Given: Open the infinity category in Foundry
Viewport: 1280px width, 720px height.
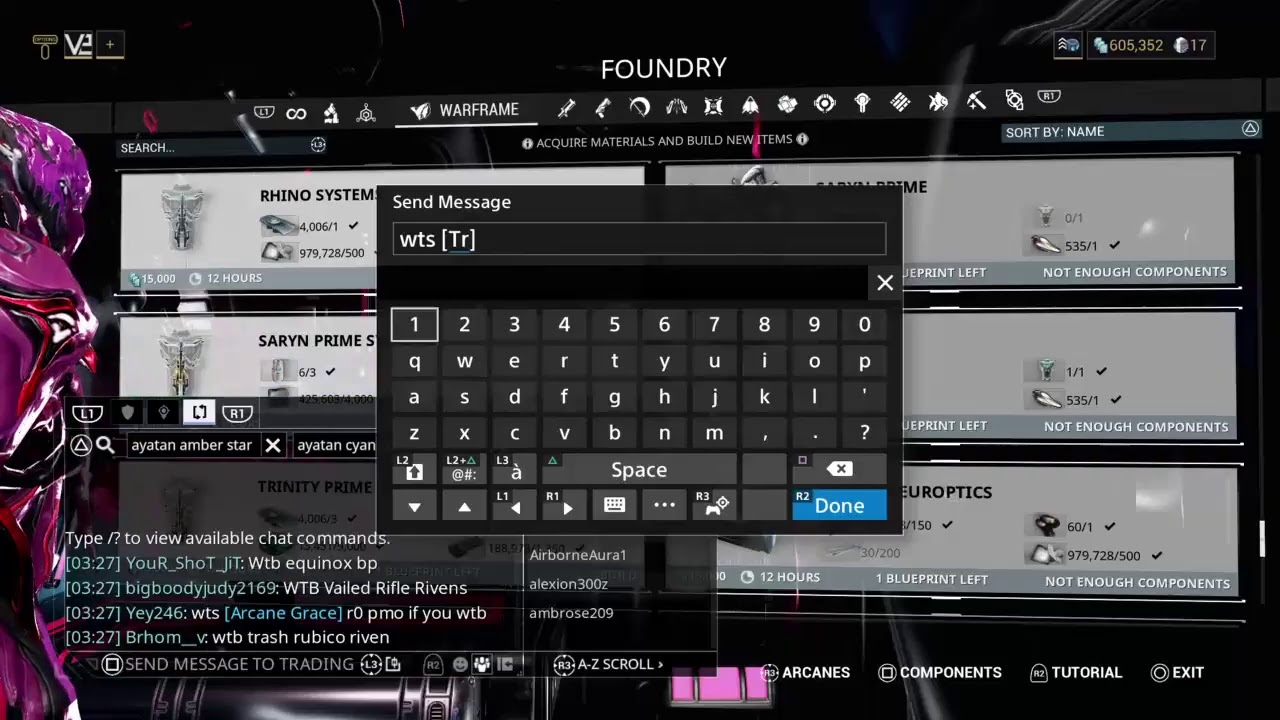Looking at the screenshot, I should [x=296, y=113].
